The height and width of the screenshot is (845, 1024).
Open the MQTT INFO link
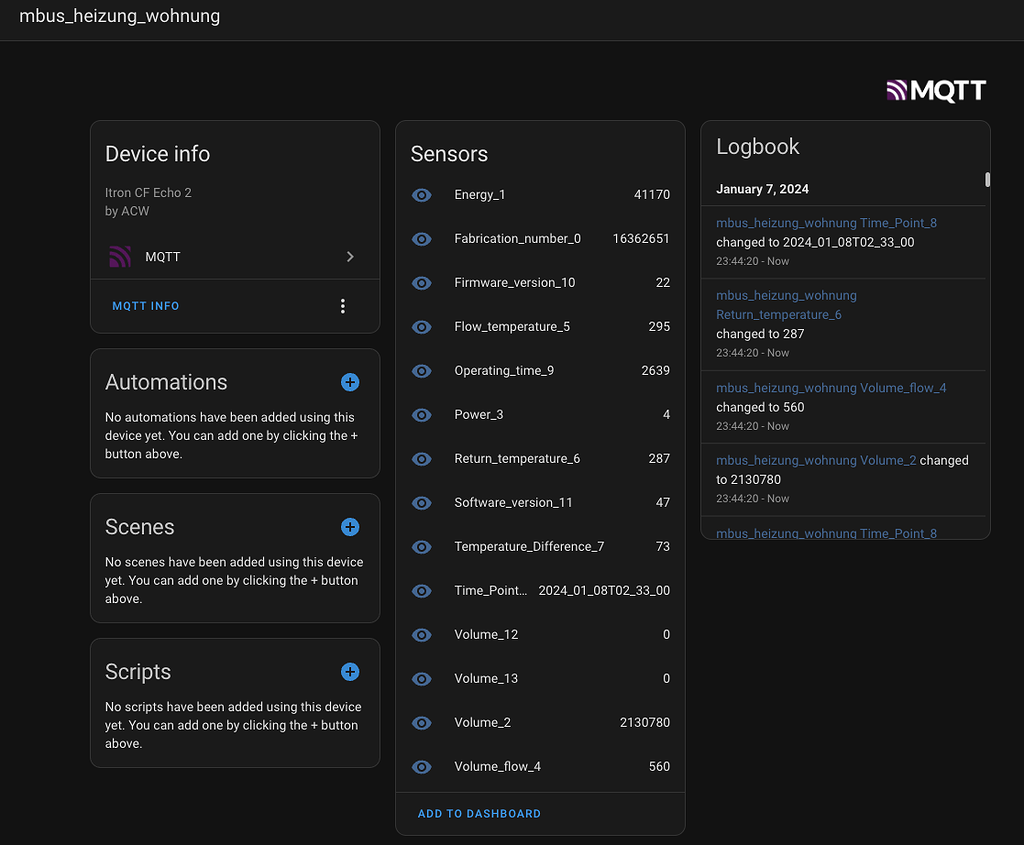click(145, 305)
